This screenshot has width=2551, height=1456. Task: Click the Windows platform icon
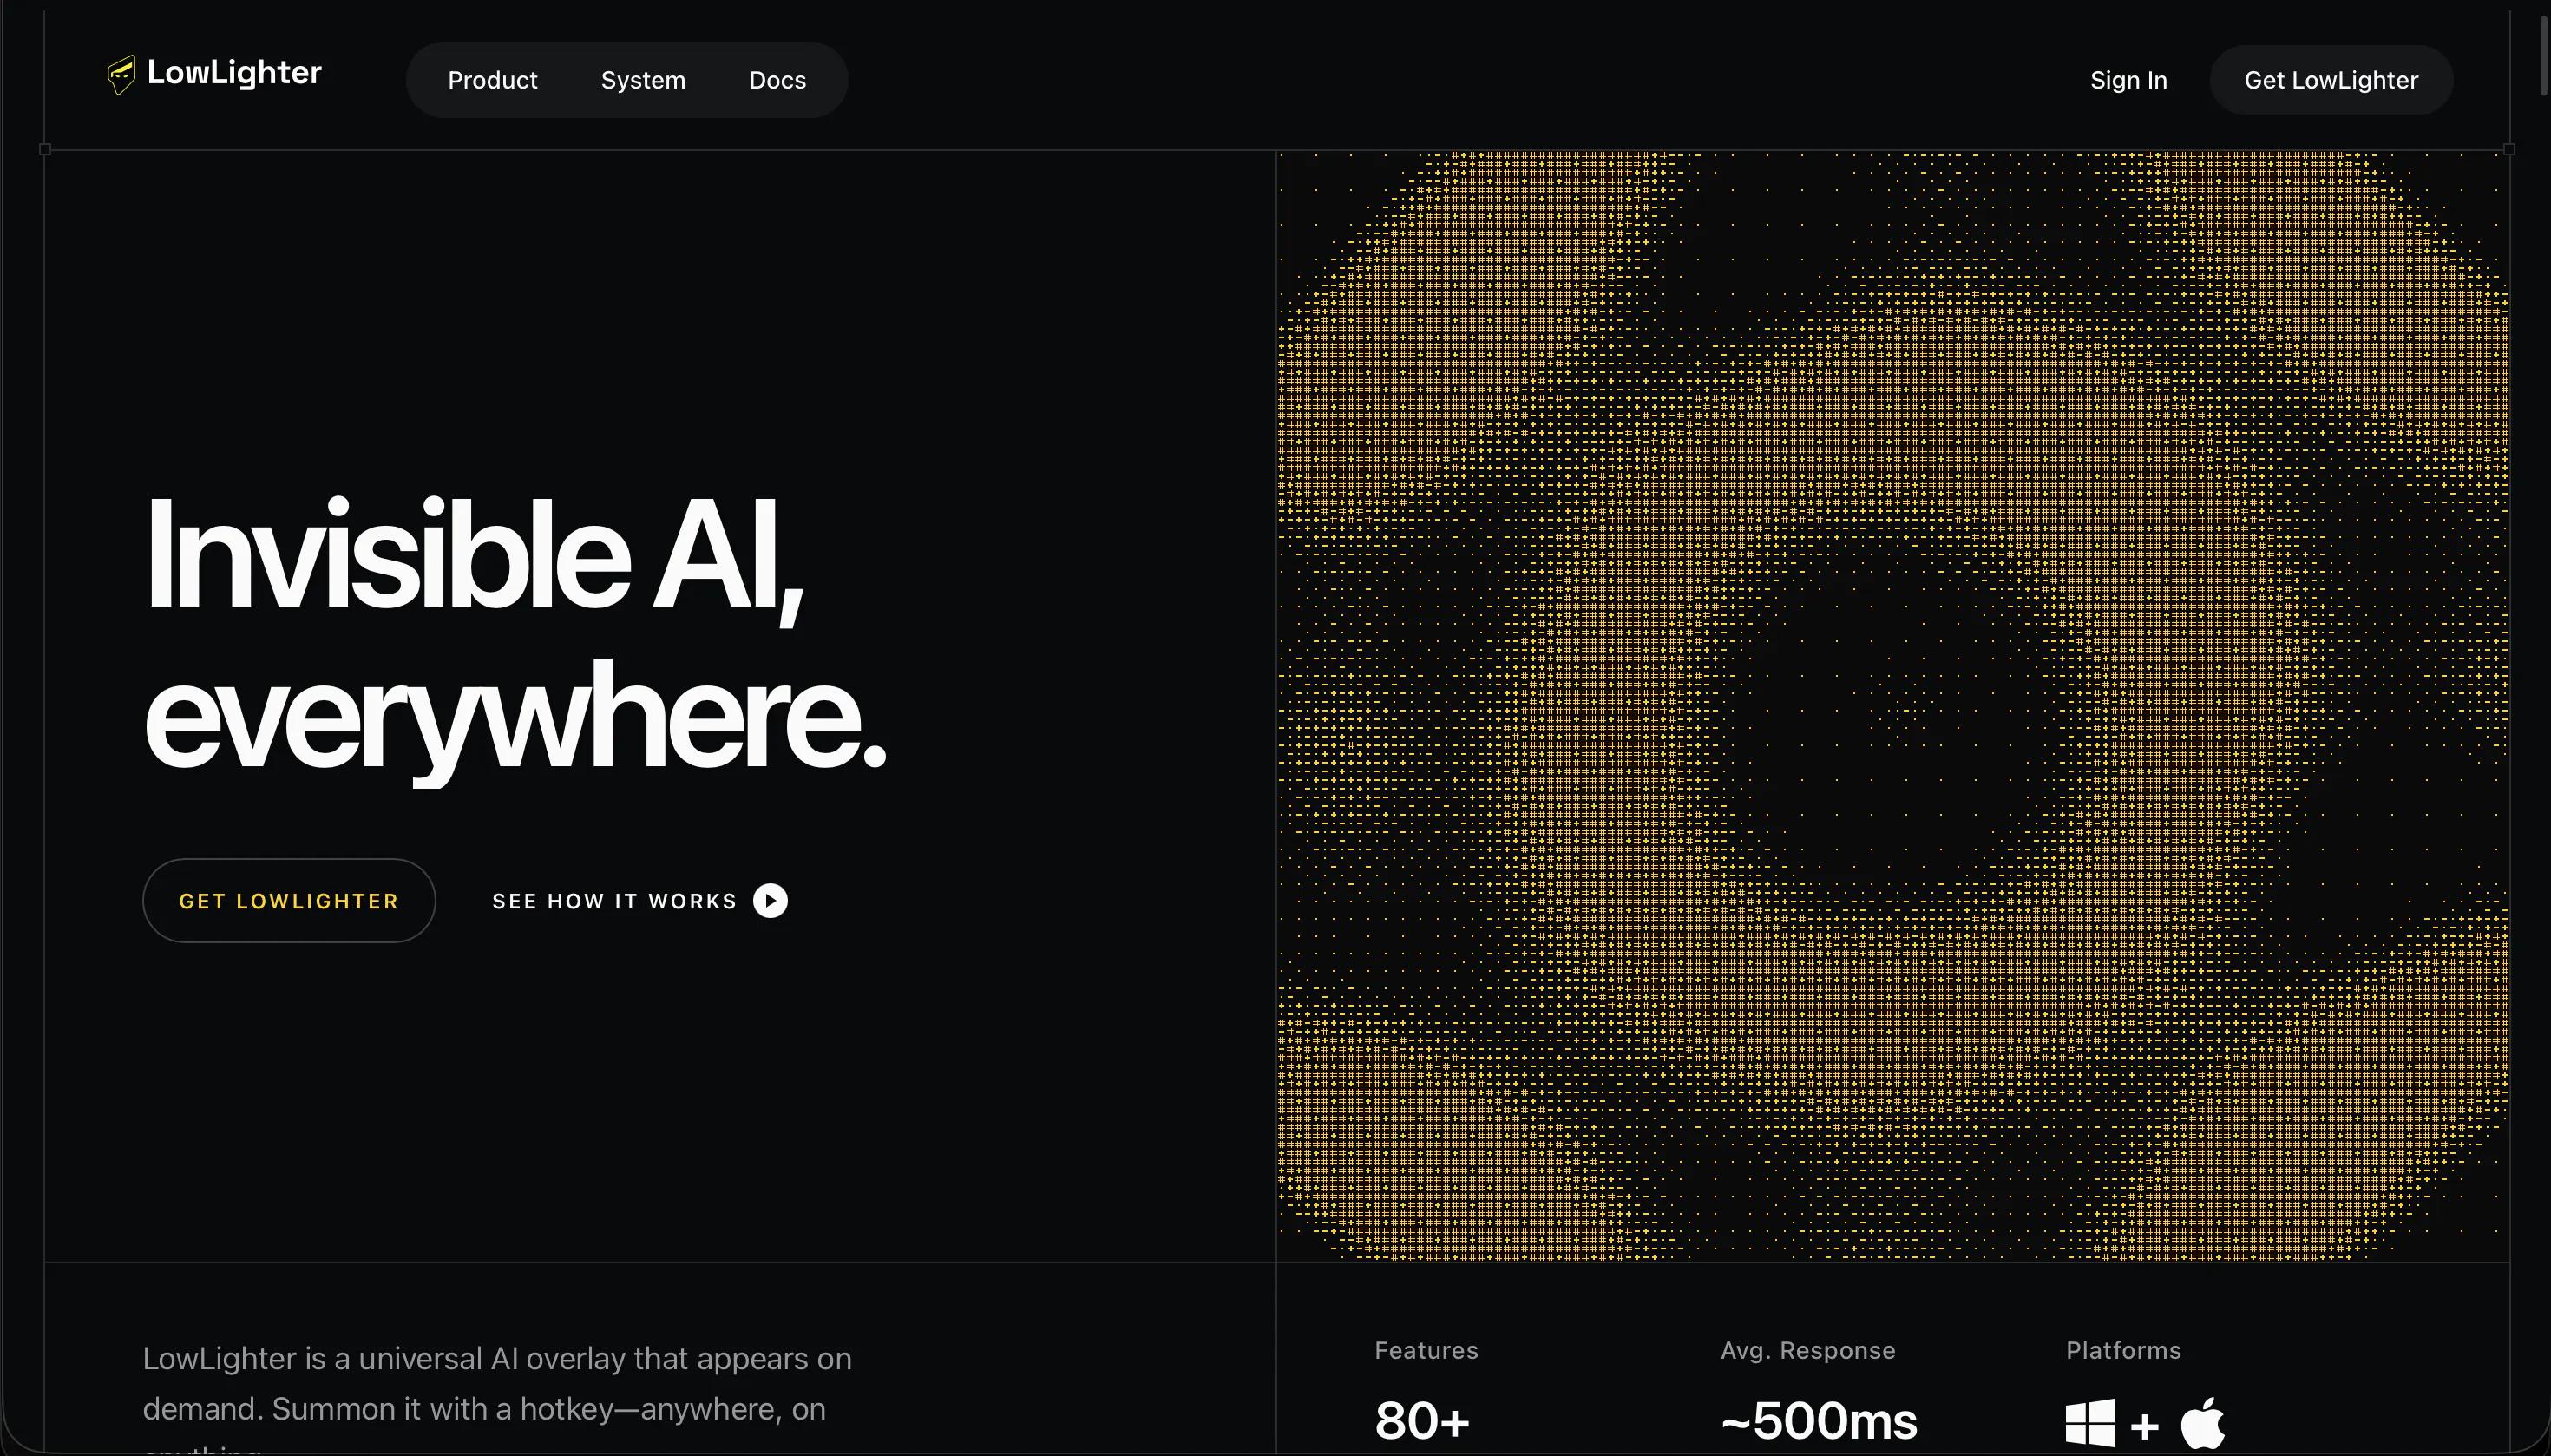click(2089, 1422)
